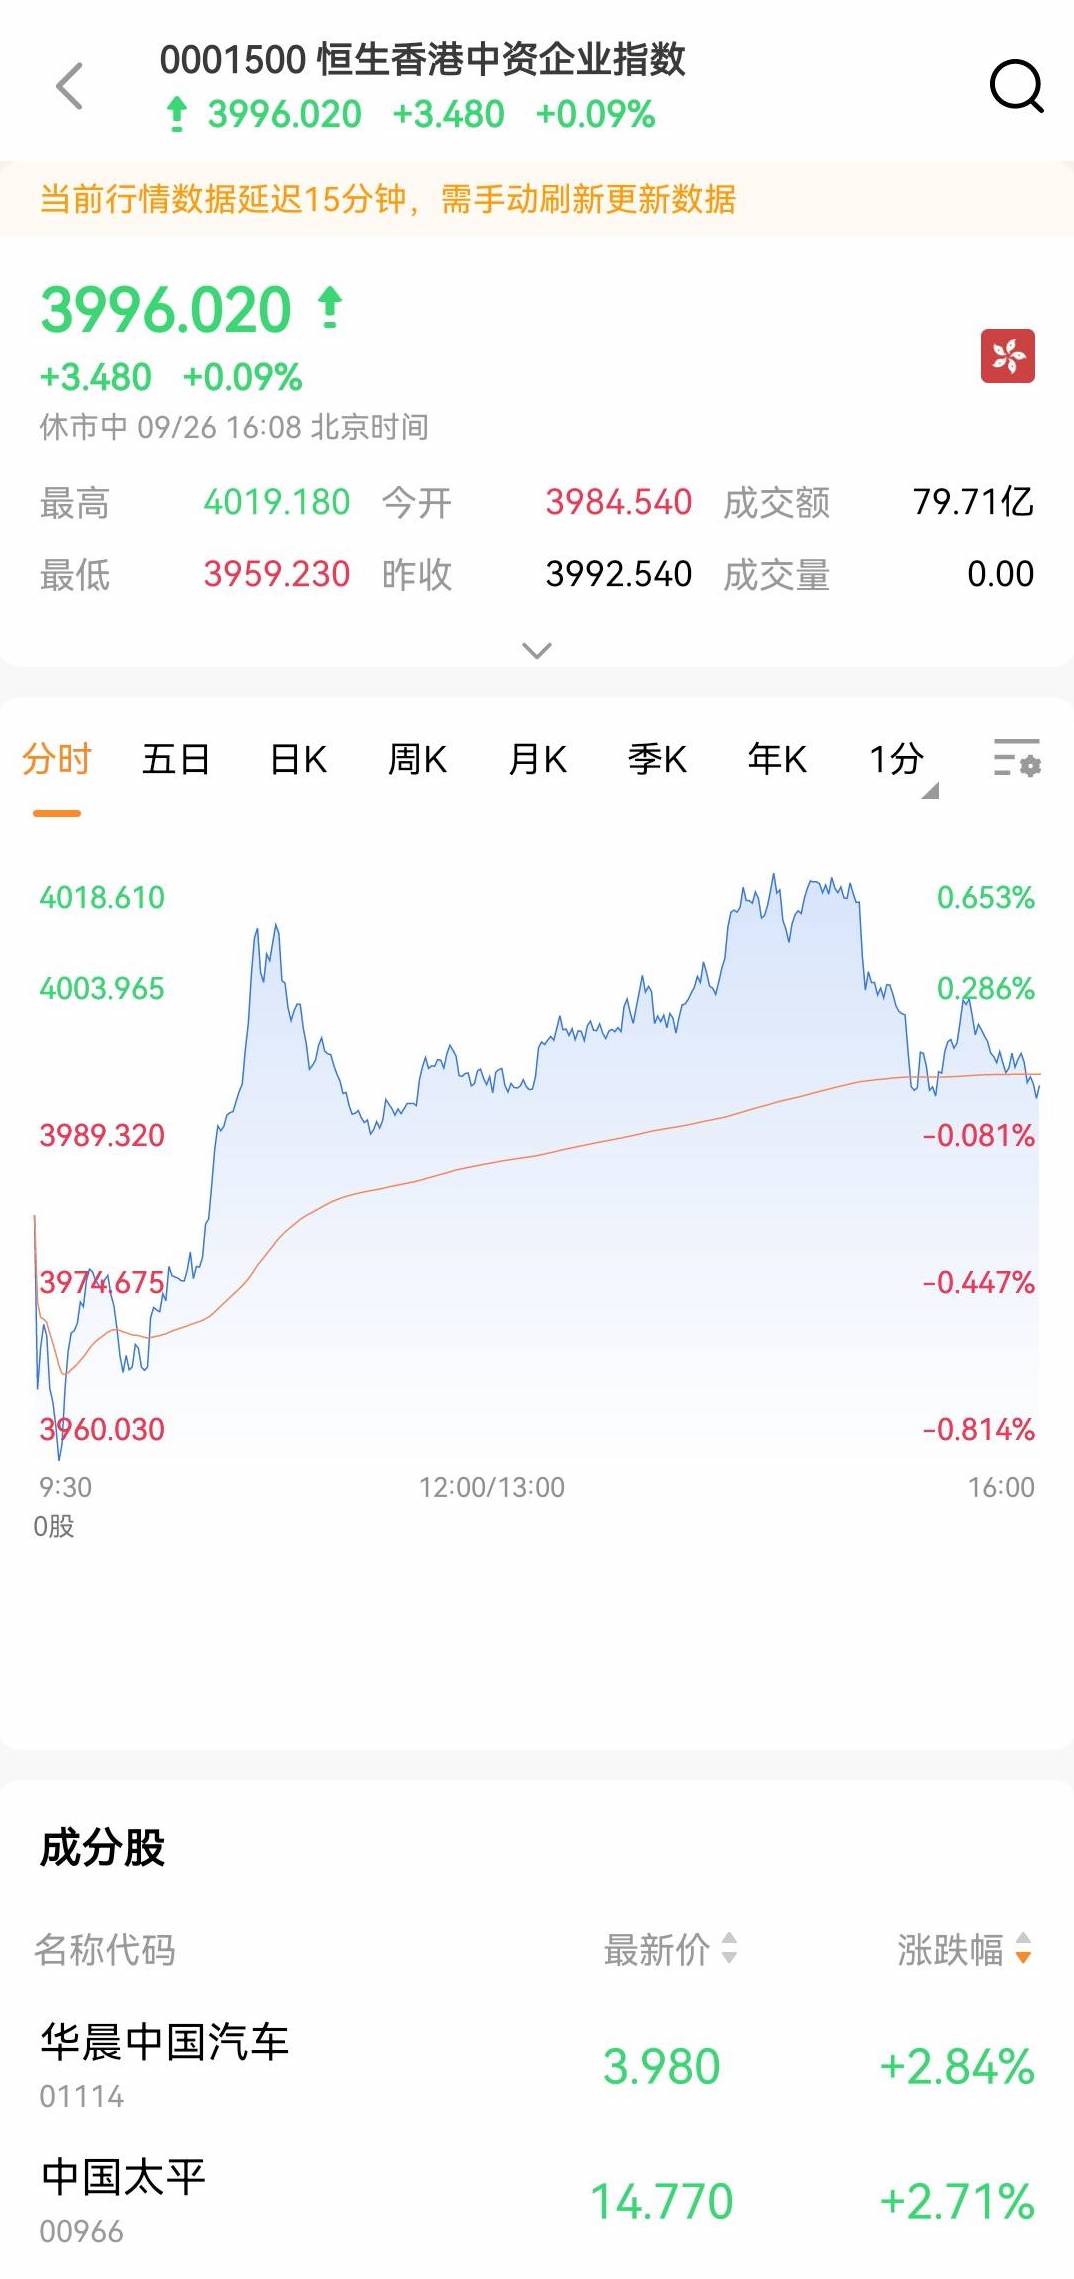
Task: Sort constituents by 最新价
Action: 670,1949
